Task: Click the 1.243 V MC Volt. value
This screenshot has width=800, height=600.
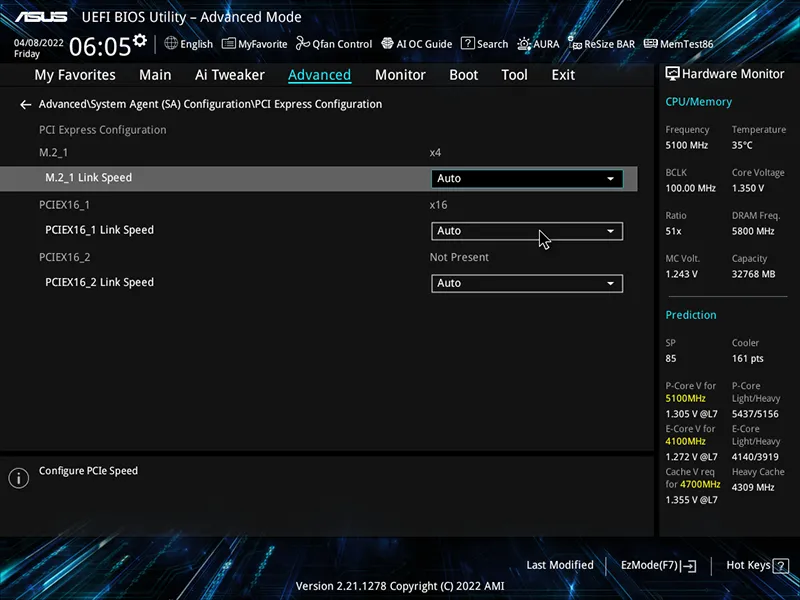Action: click(681, 274)
